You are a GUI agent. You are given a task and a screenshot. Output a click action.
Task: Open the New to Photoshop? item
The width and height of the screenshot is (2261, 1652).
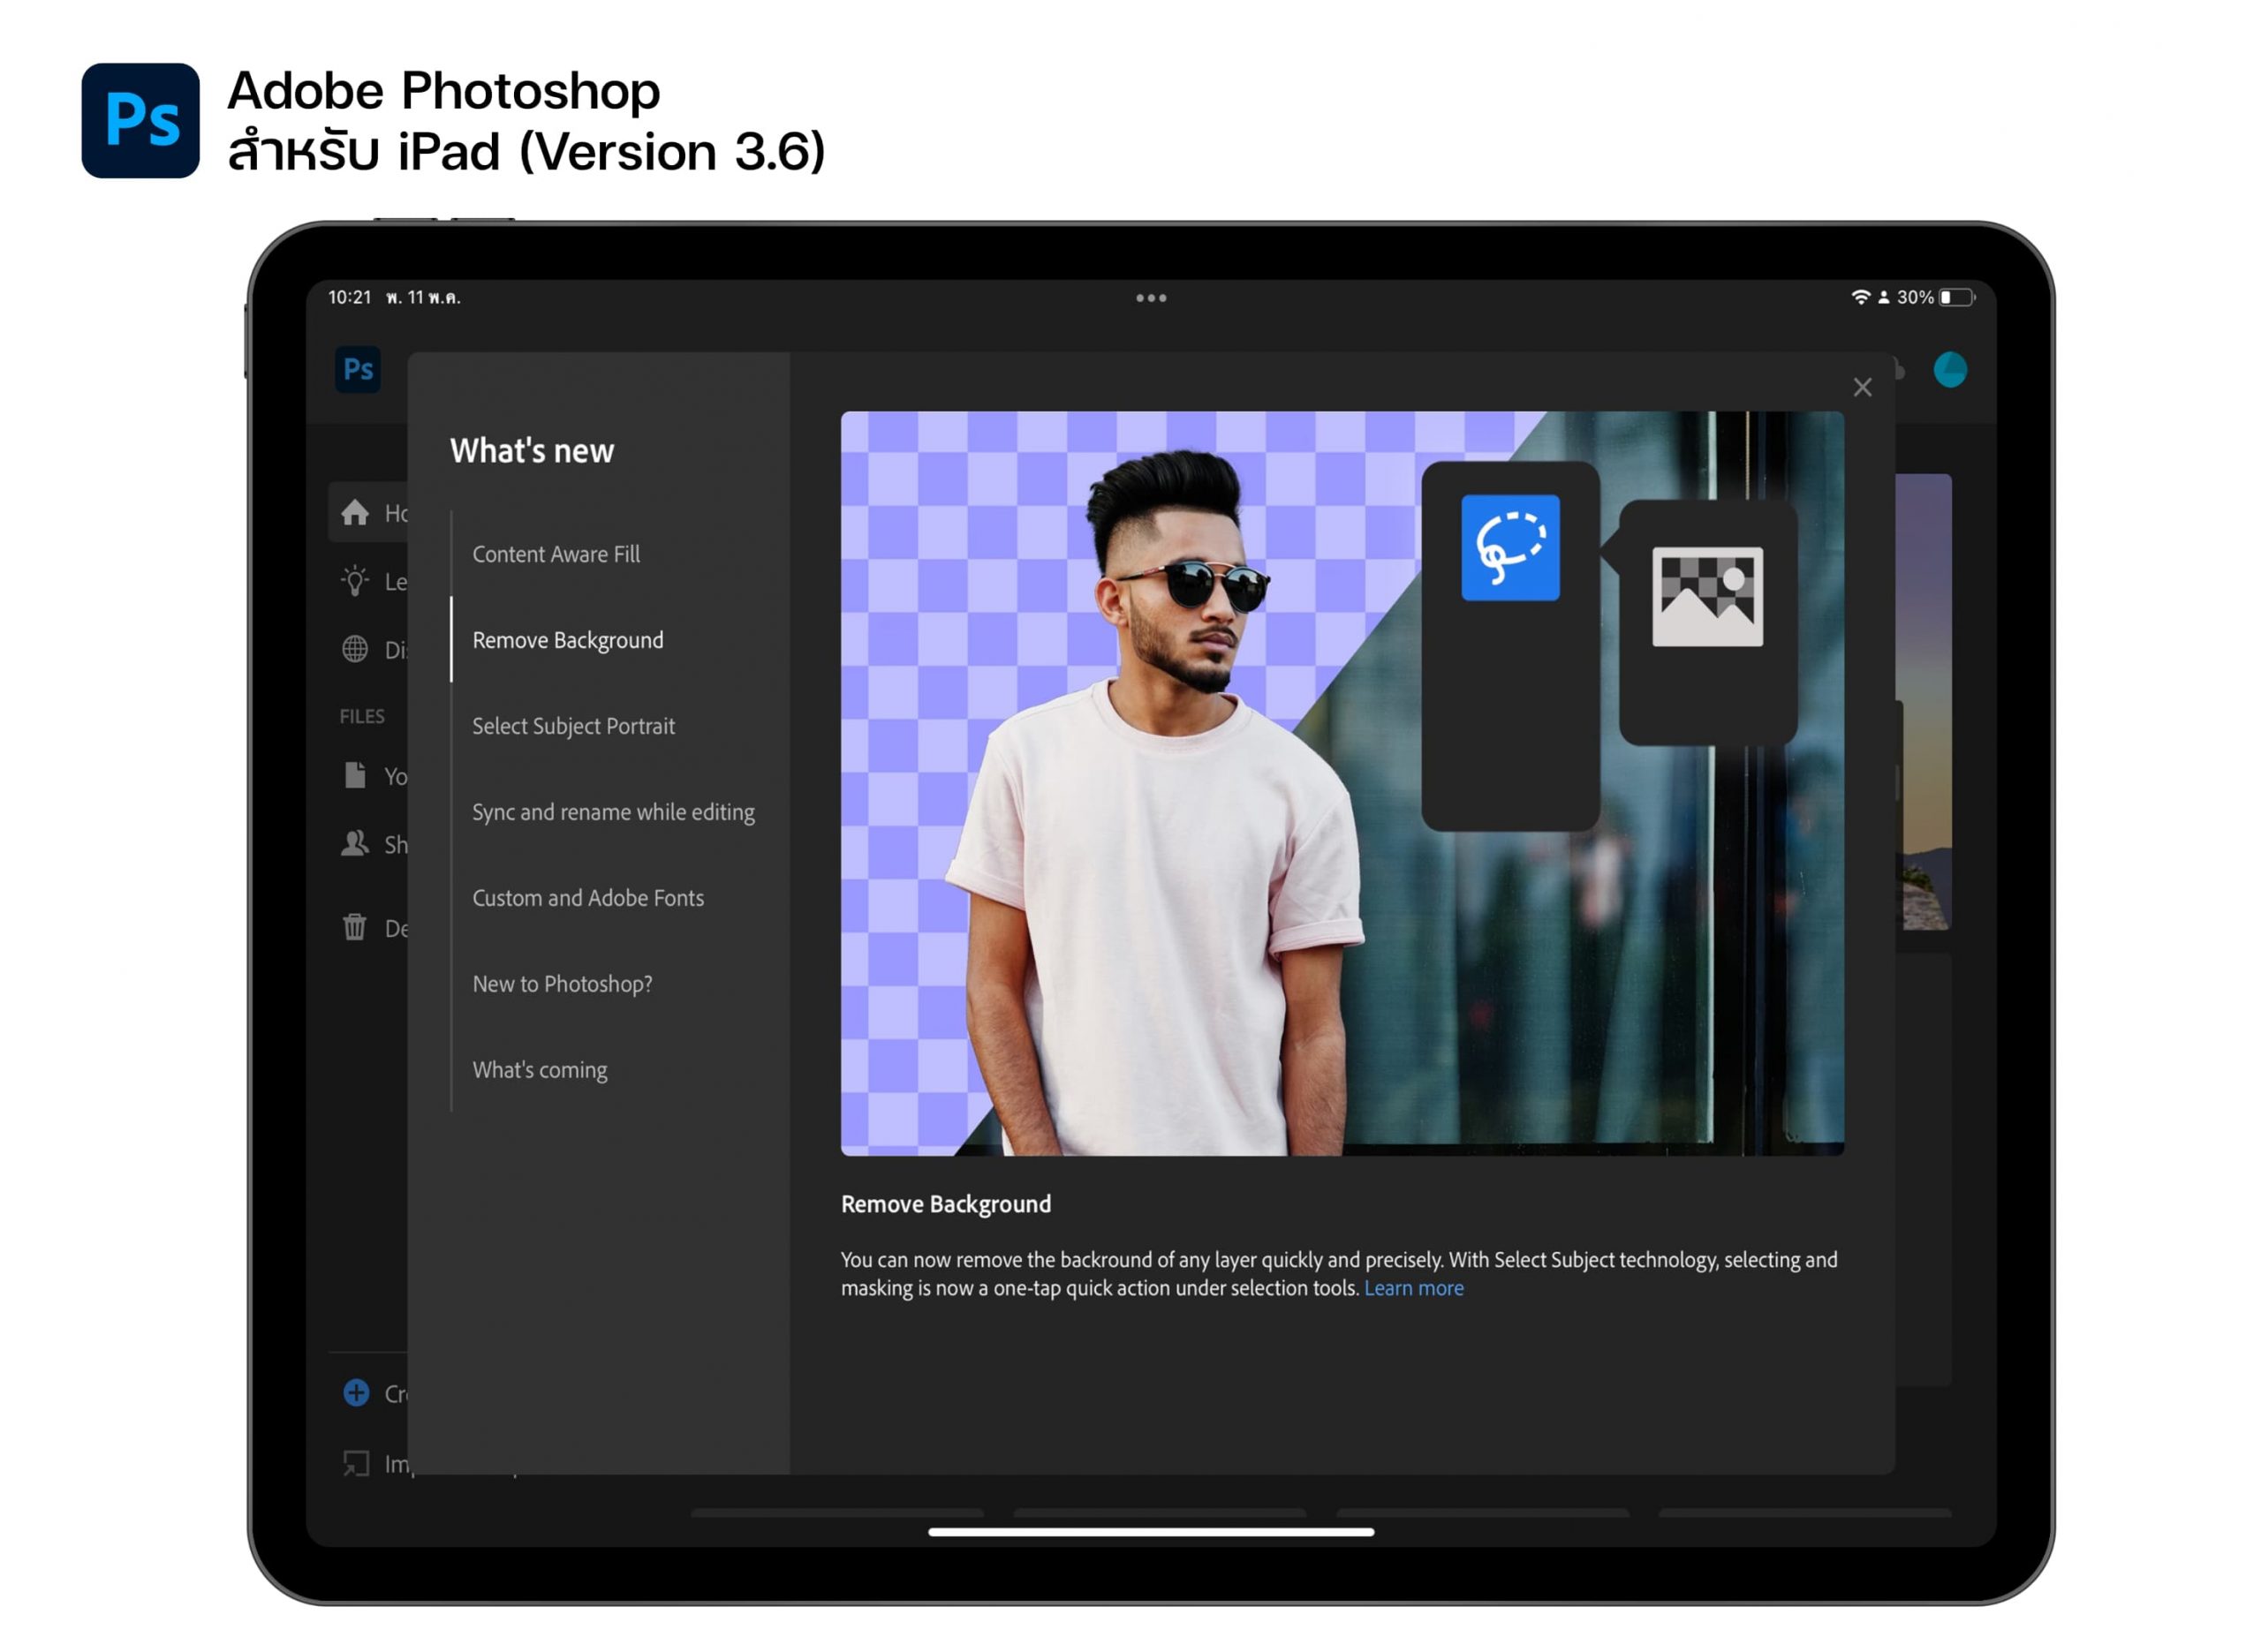(562, 984)
